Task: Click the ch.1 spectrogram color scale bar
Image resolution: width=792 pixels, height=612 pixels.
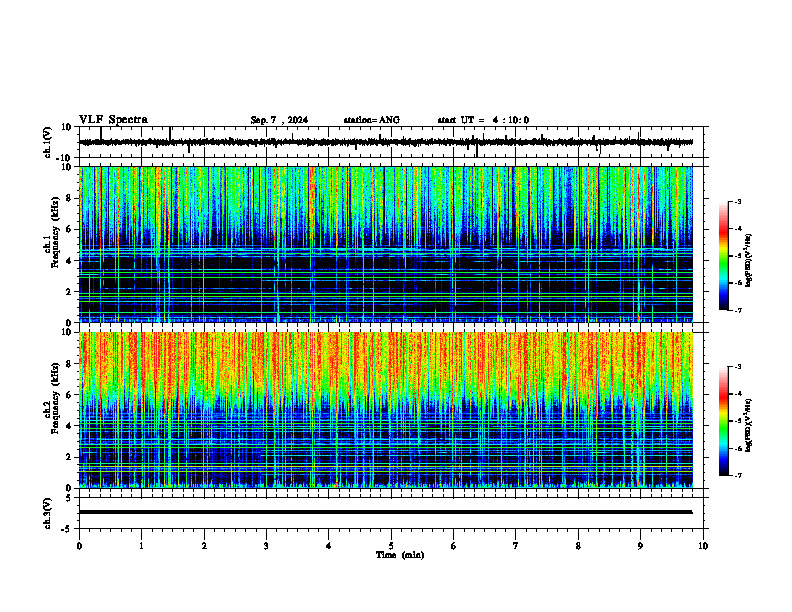Action: [724, 256]
